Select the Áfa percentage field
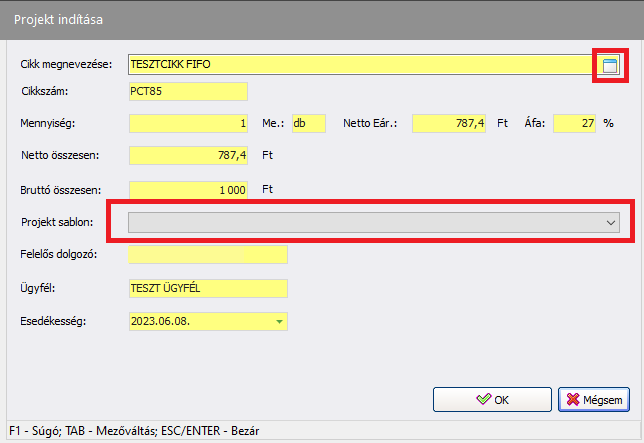 click(574, 124)
